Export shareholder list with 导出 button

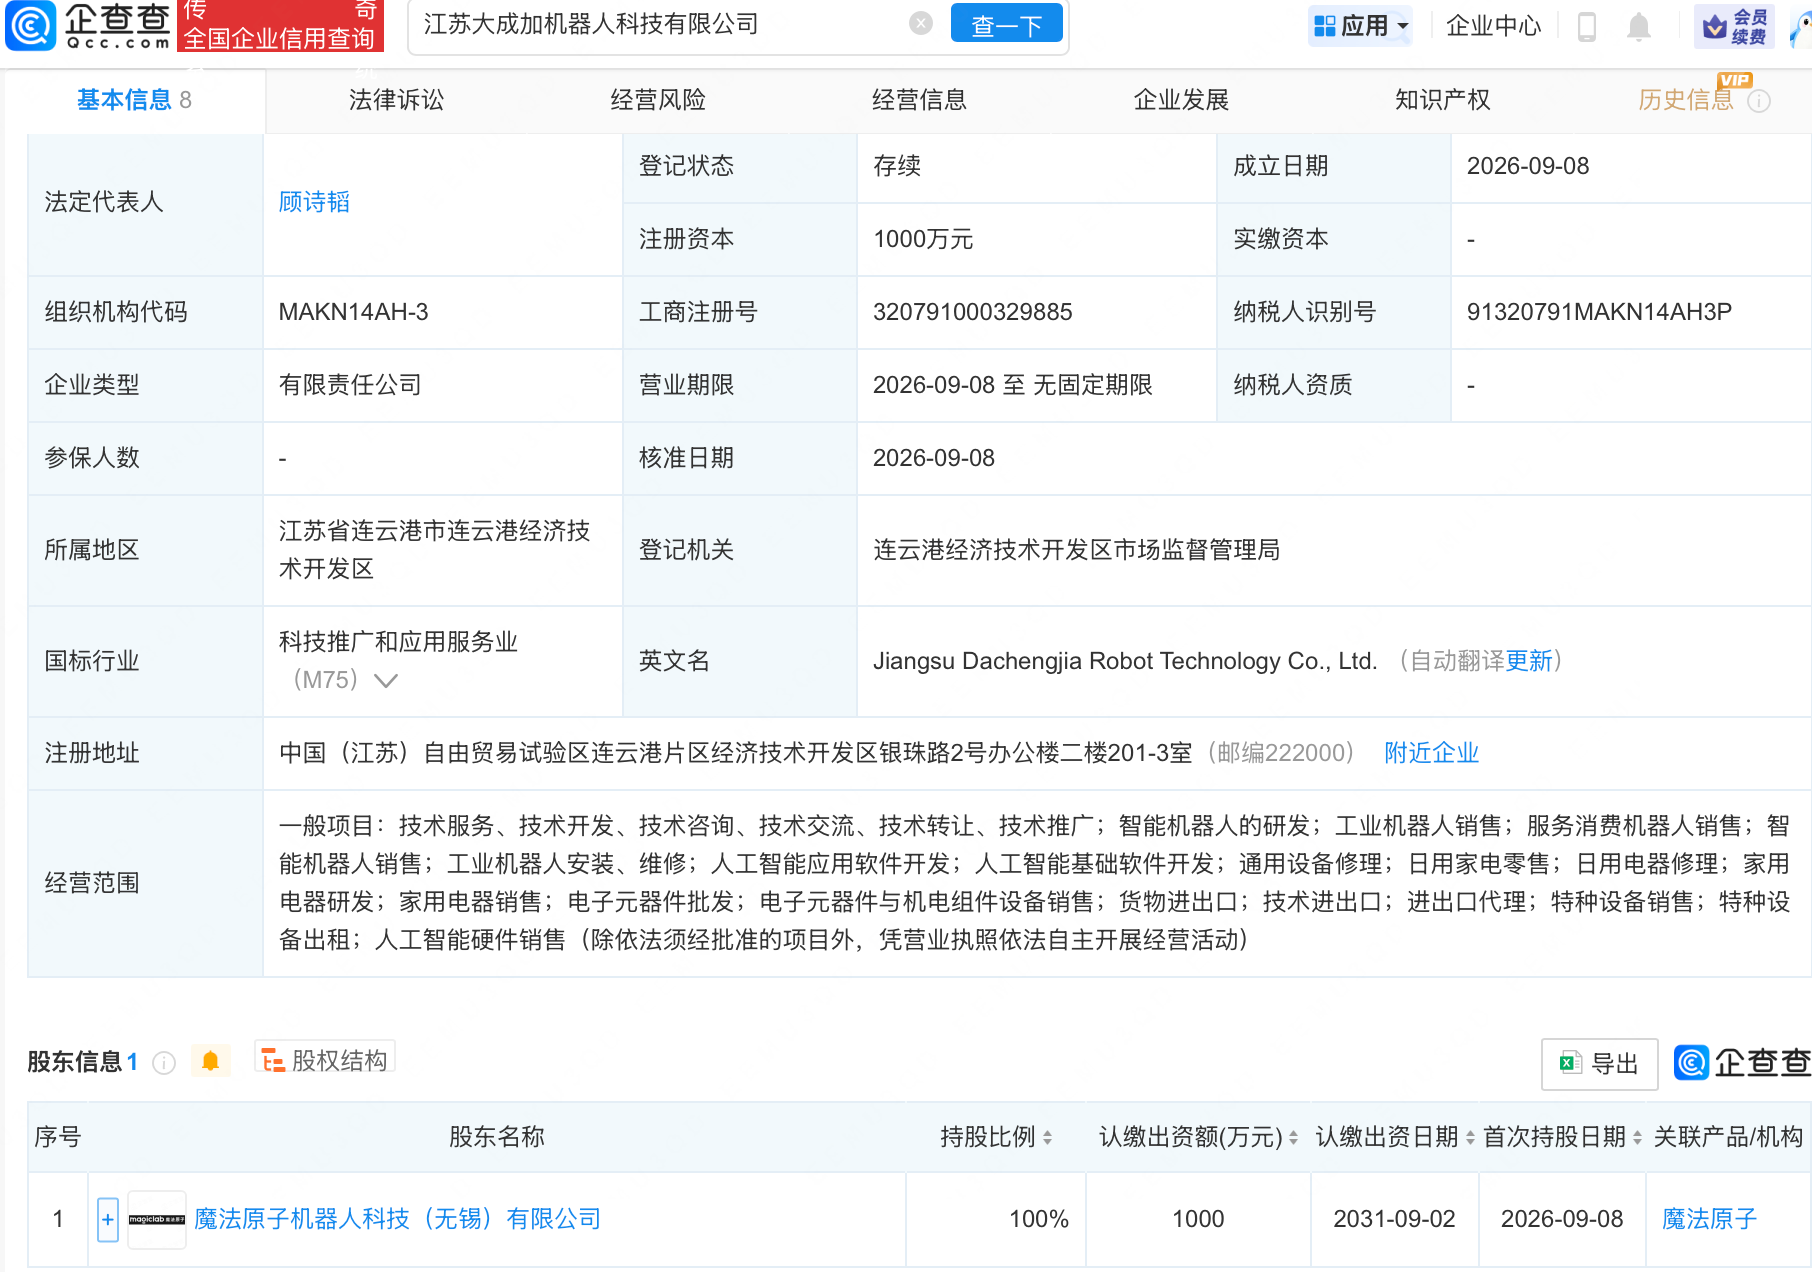pos(1599,1064)
